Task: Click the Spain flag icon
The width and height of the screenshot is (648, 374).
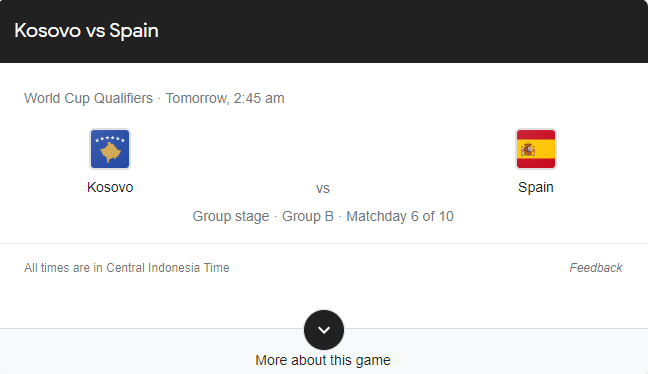Action: click(536, 149)
